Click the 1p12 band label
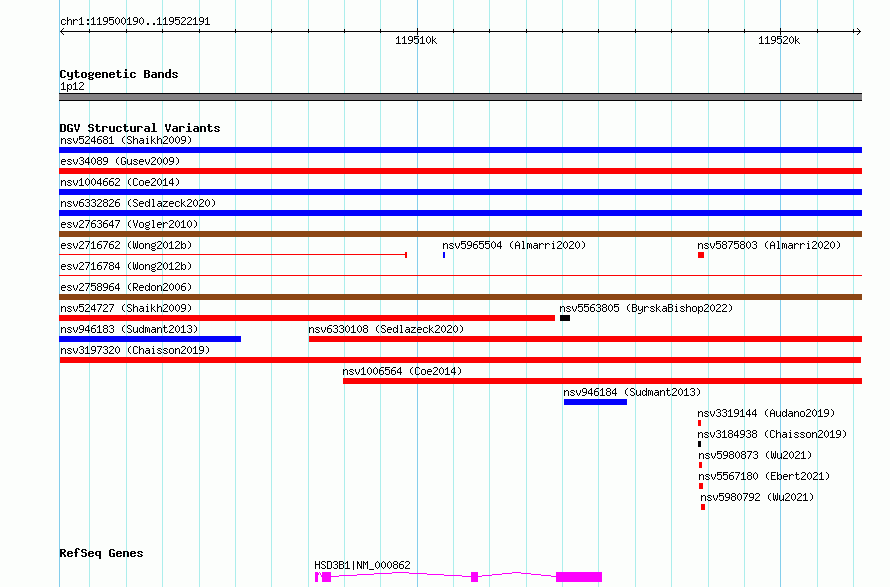The width and height of the screenshot is (890, 587). (x=72, y=86)
